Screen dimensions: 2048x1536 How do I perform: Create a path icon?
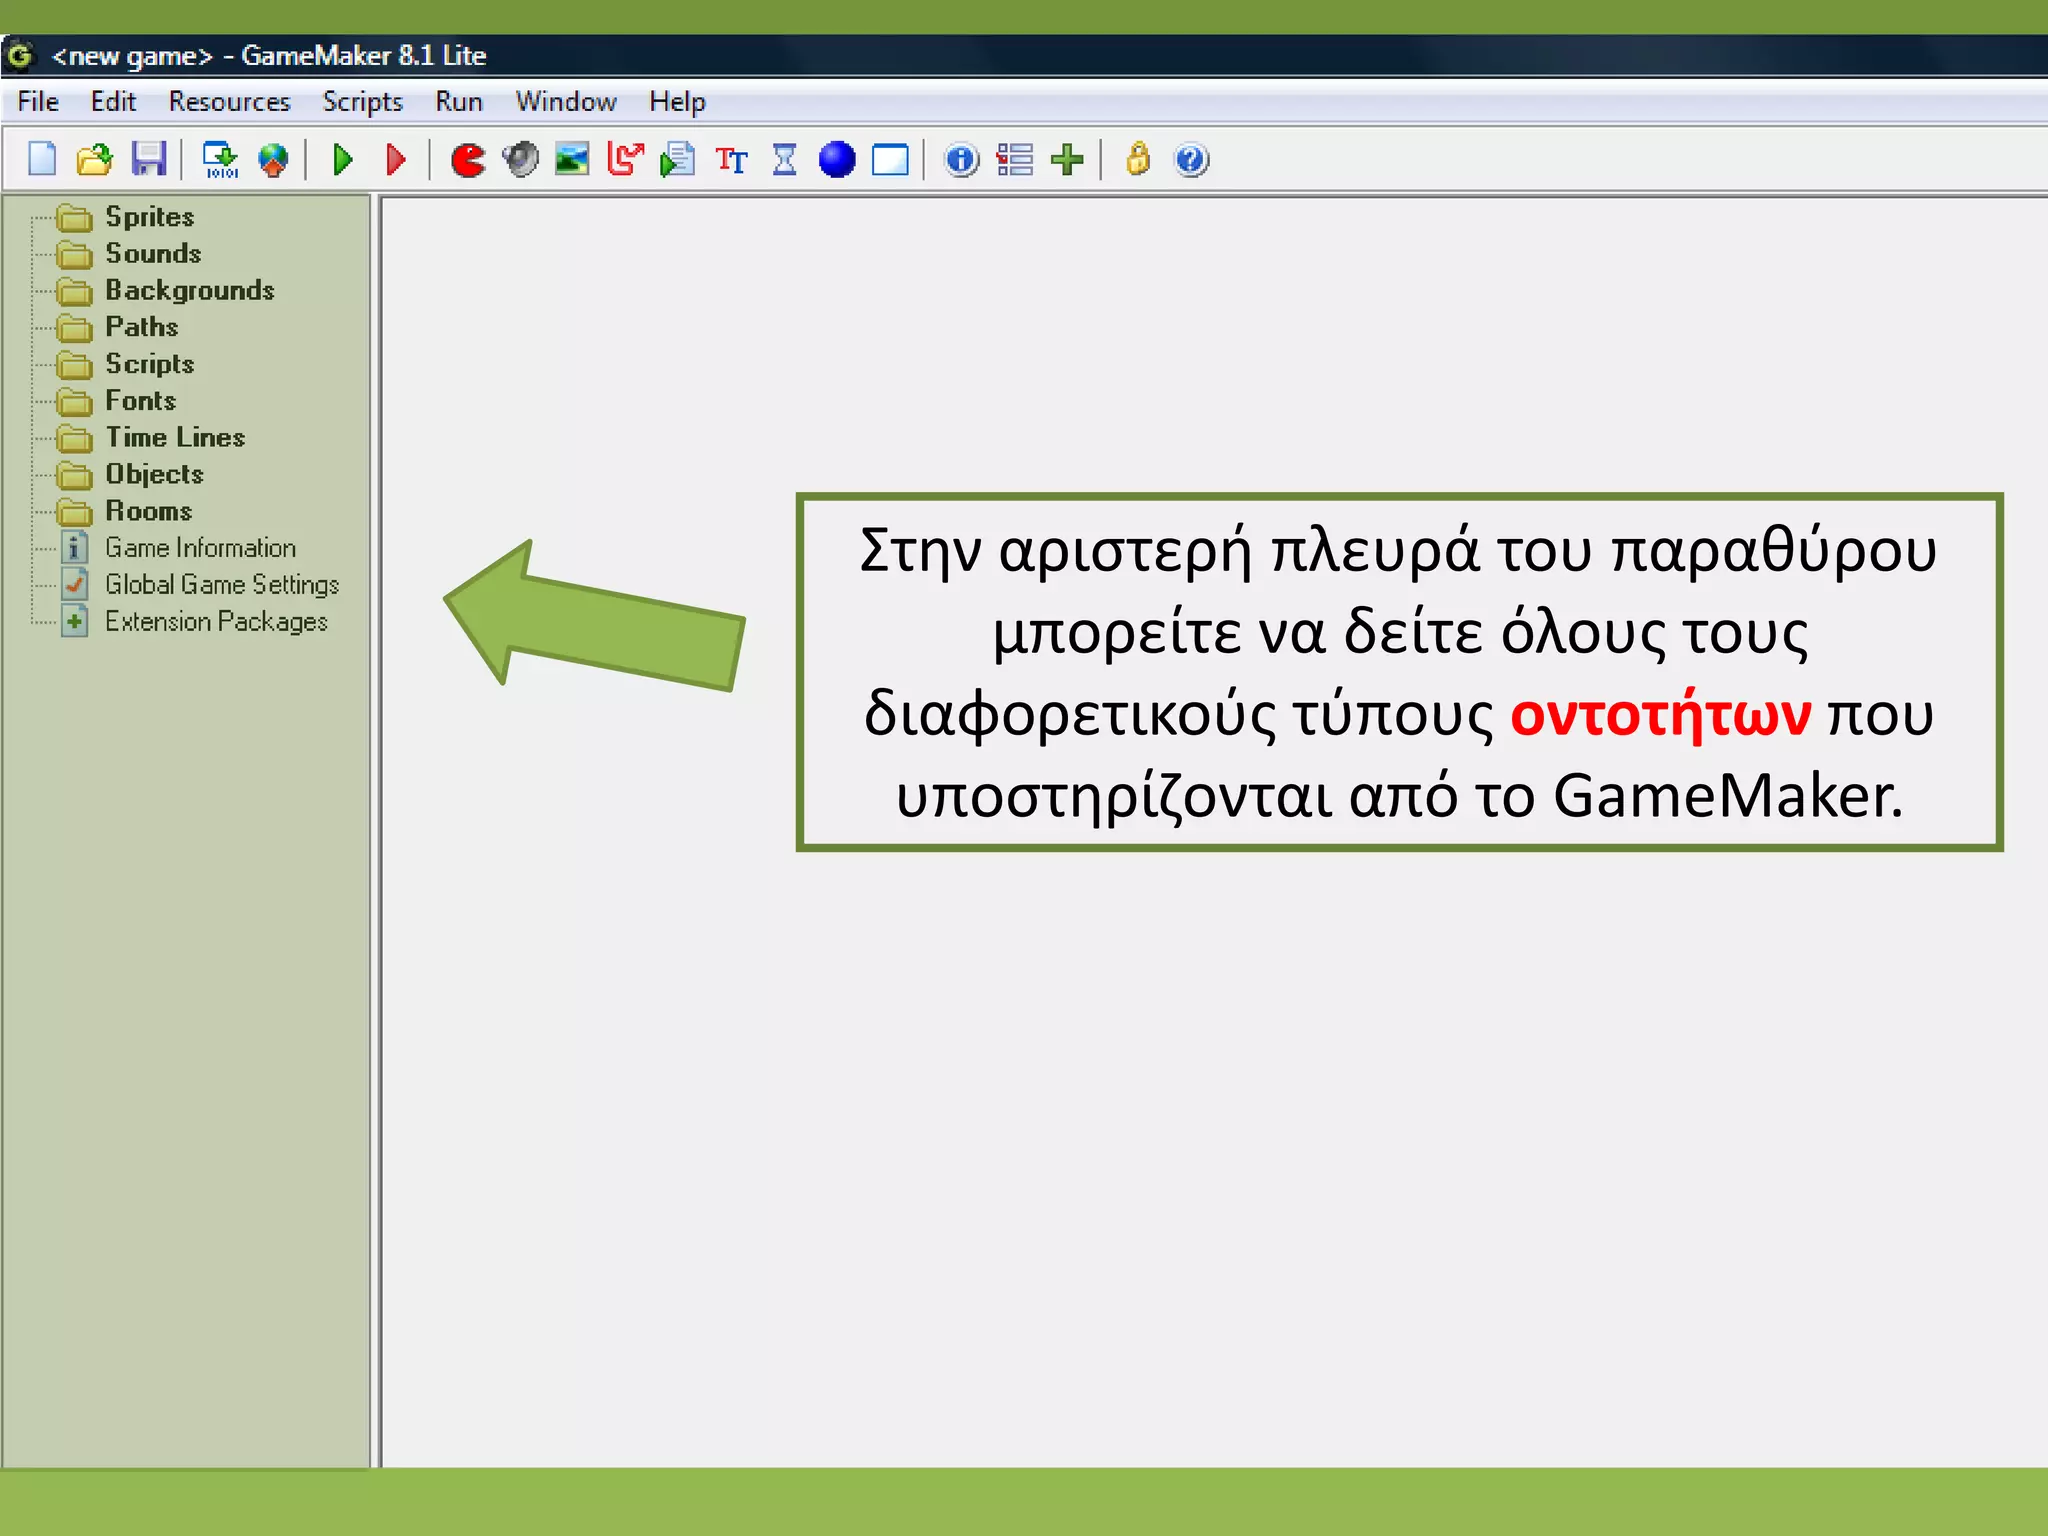625,159
